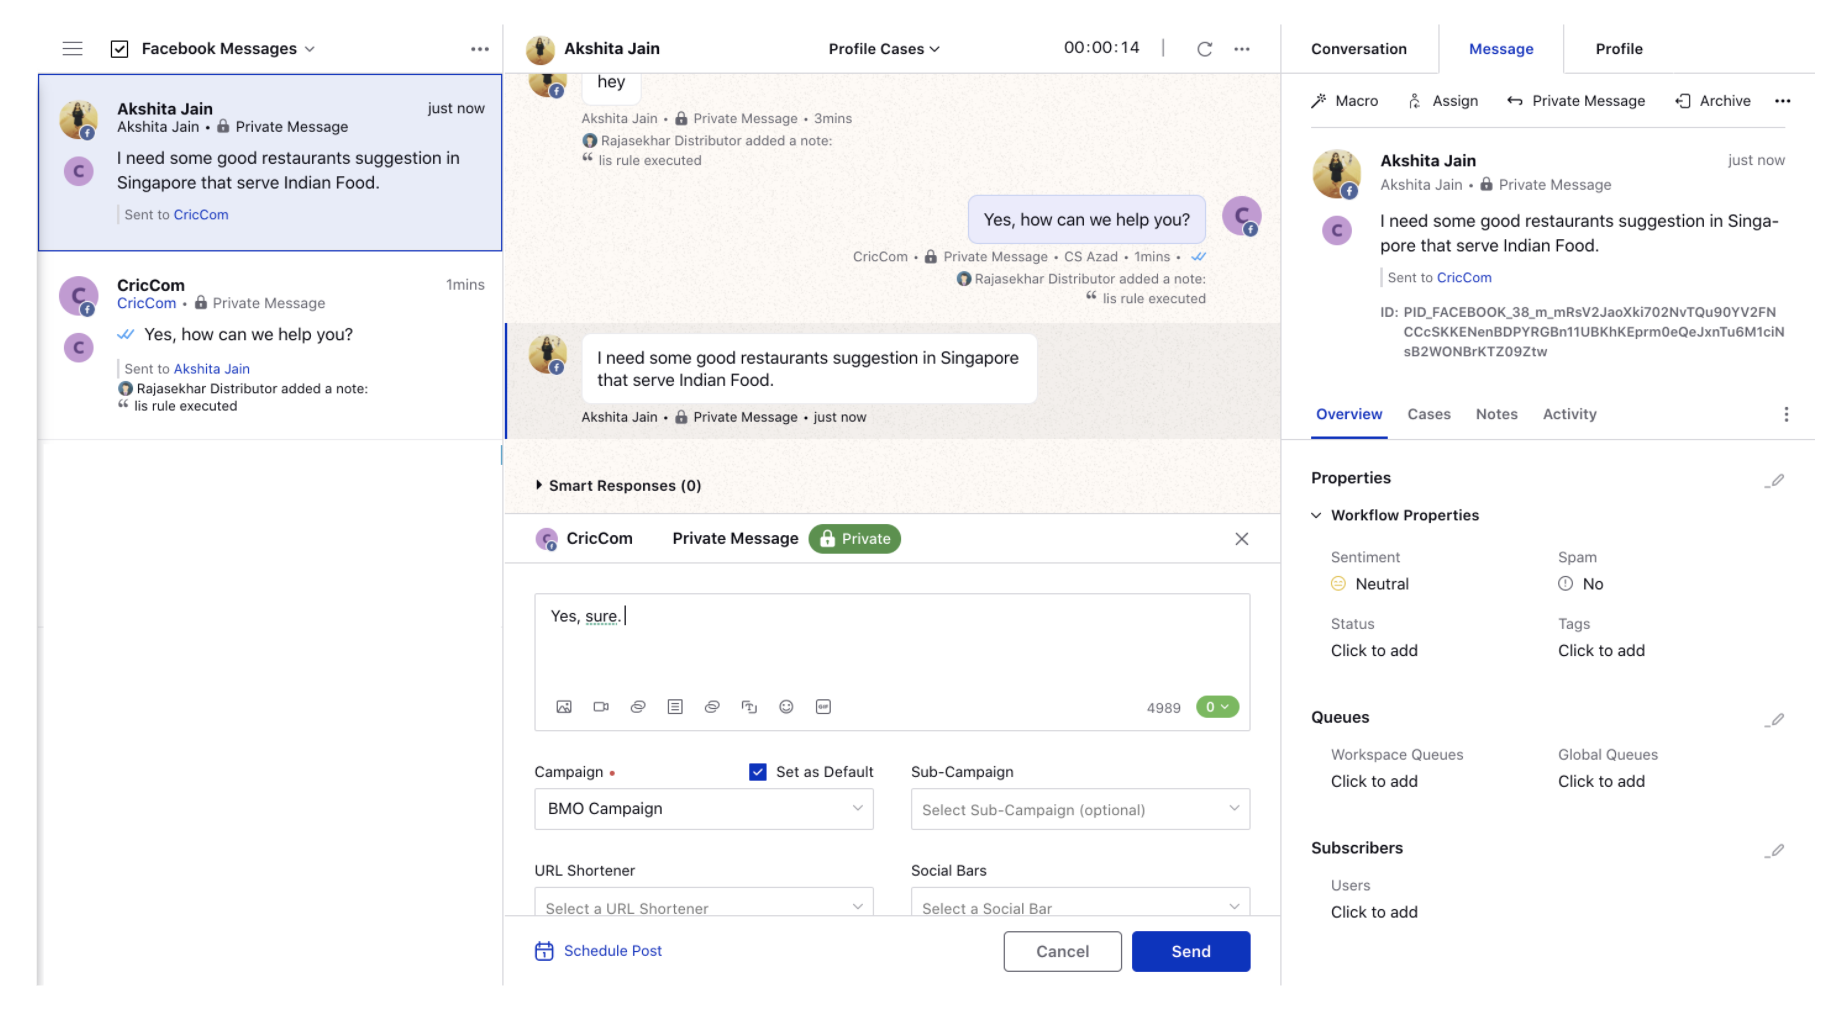
Task: Switch to the Conversation tab
Action: pyautogui.click(x=1358, y=49)
